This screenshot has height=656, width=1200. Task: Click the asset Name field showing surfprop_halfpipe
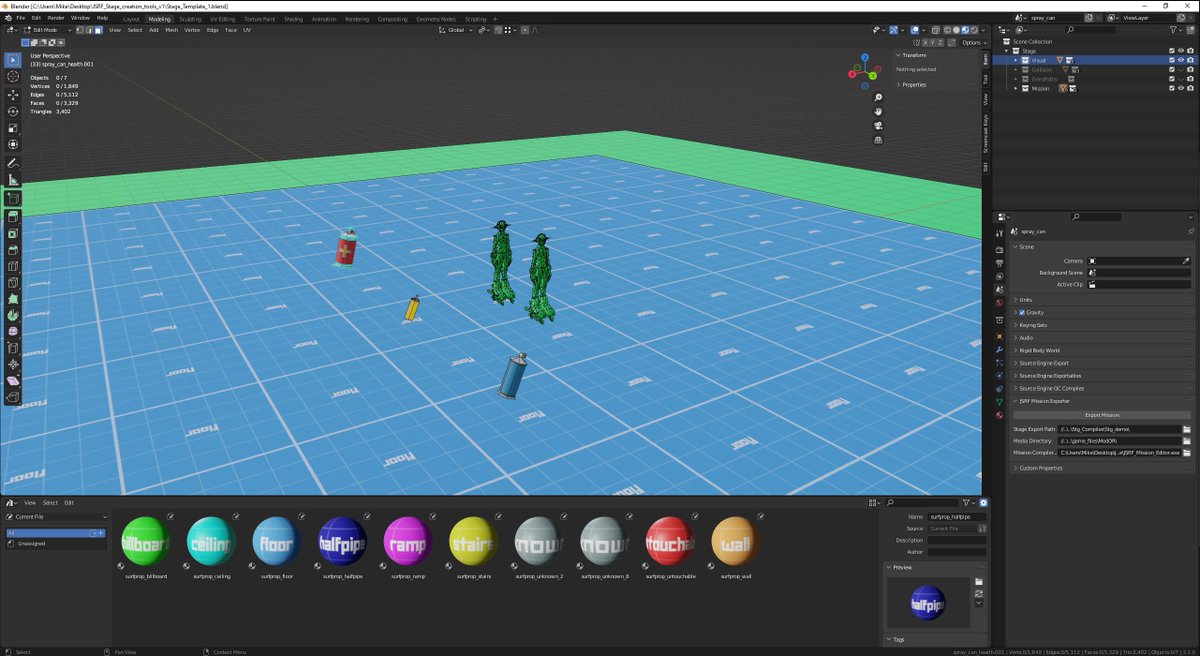pos(957,516)
